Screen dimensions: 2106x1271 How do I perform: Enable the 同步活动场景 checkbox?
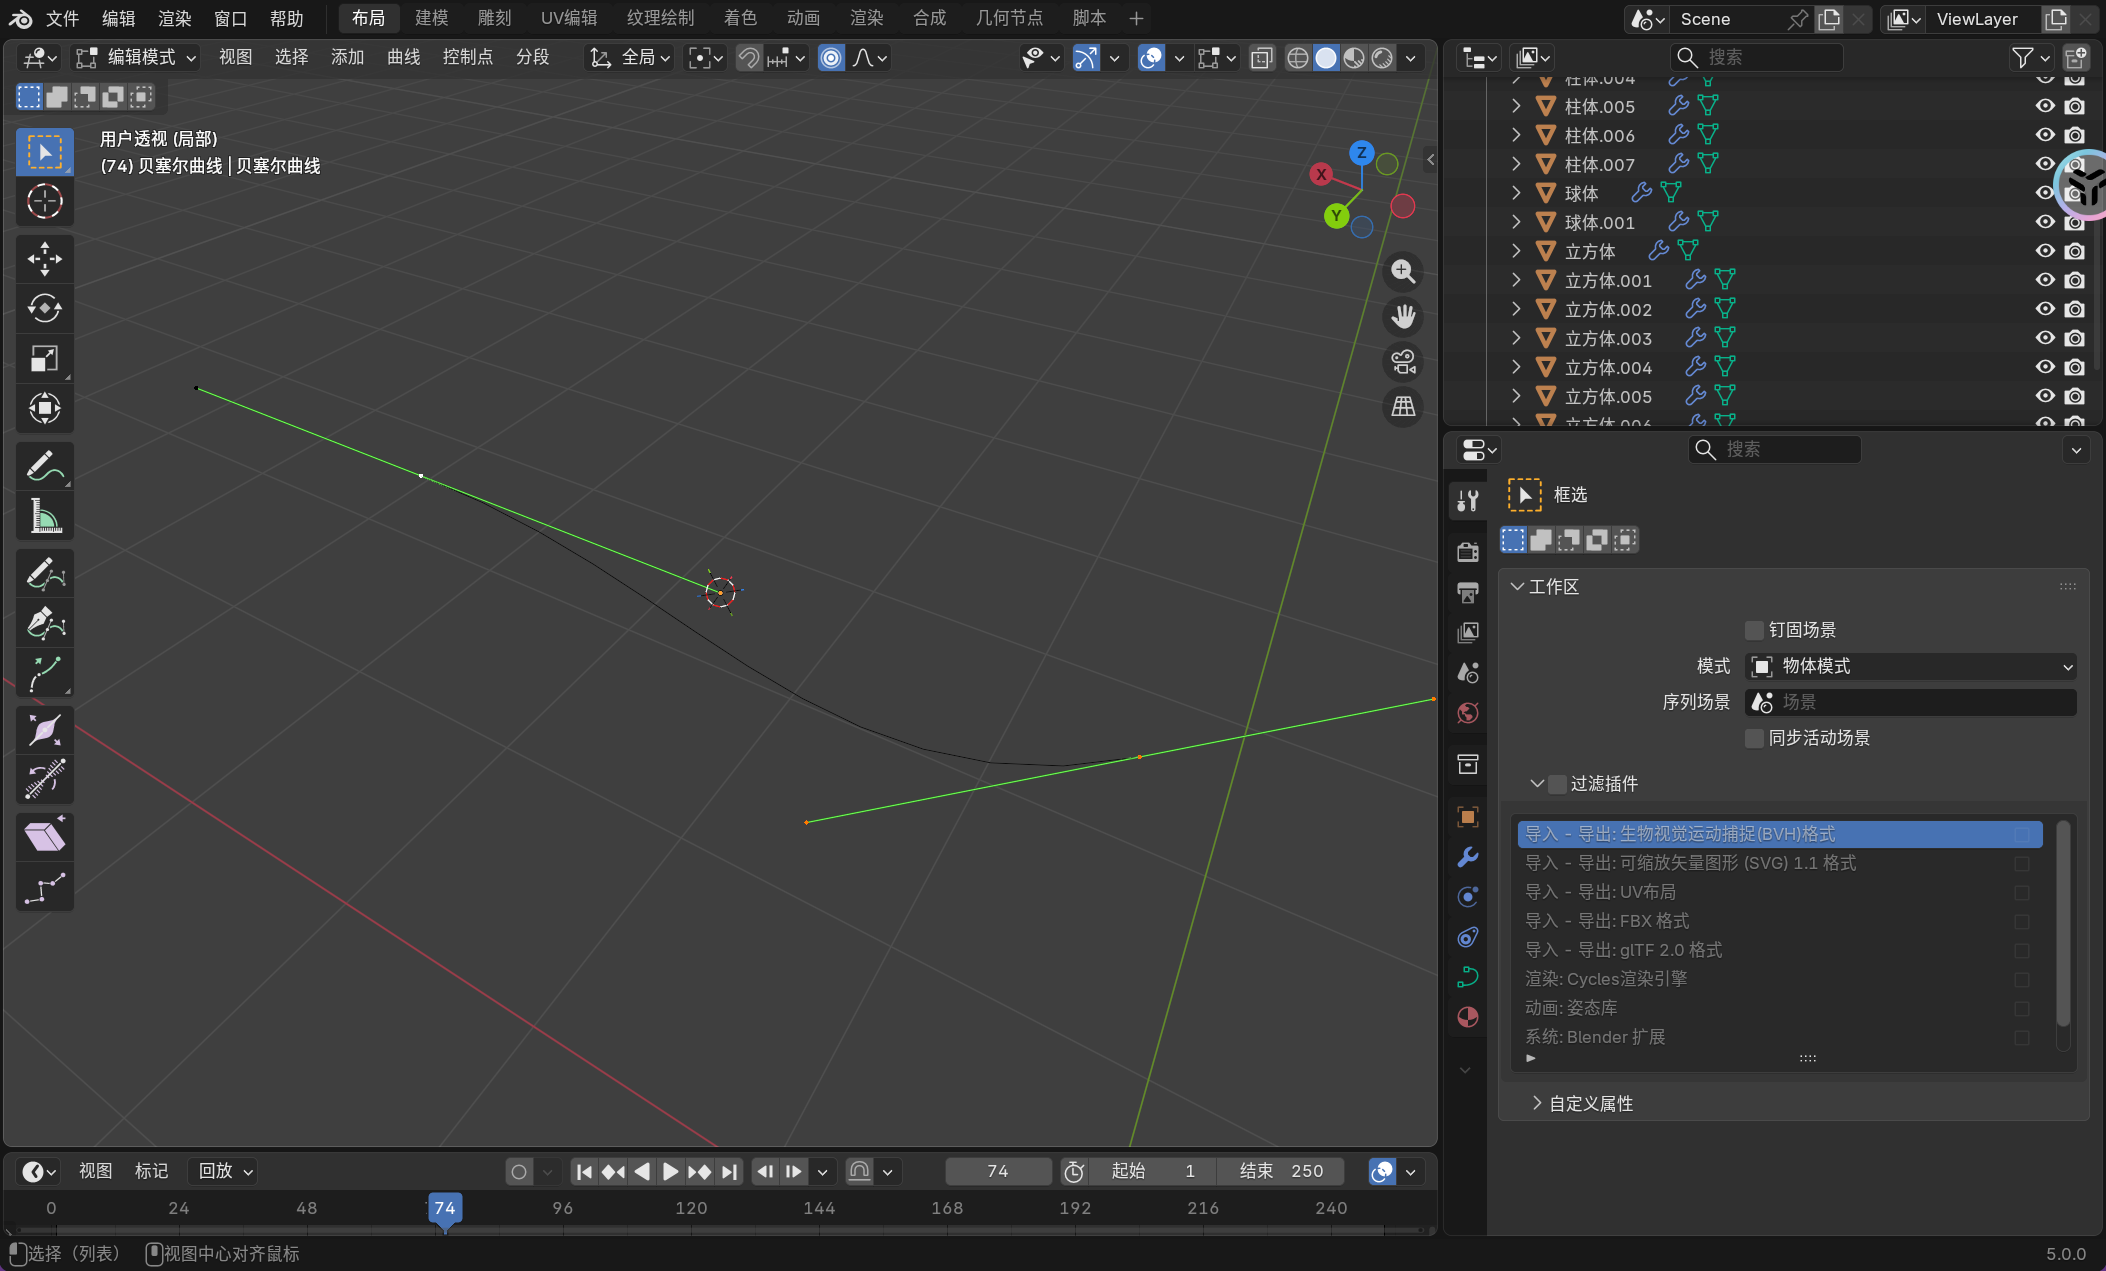click(x=1754, y=738)
